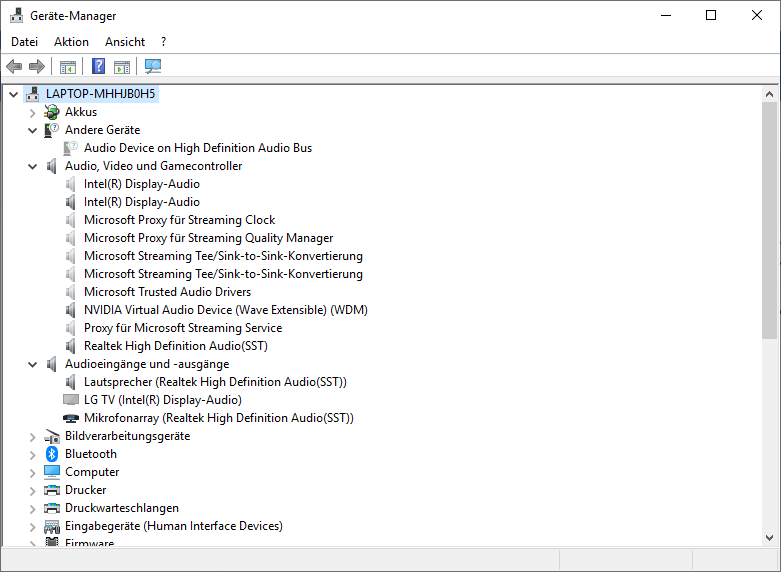This screenshot has width=781, height=572.
Task: Collapse the LAPTOP-MHHJB0H5 root node
Action: tap(14, 94)
